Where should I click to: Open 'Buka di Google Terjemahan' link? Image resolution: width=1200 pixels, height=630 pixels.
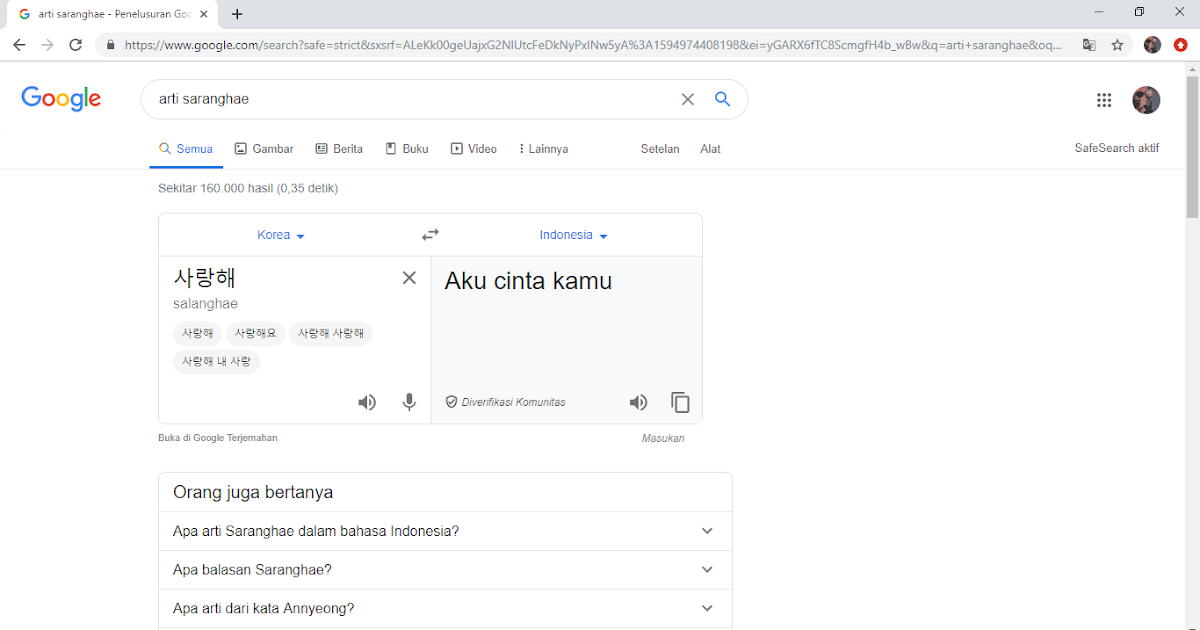pos(218,438)
